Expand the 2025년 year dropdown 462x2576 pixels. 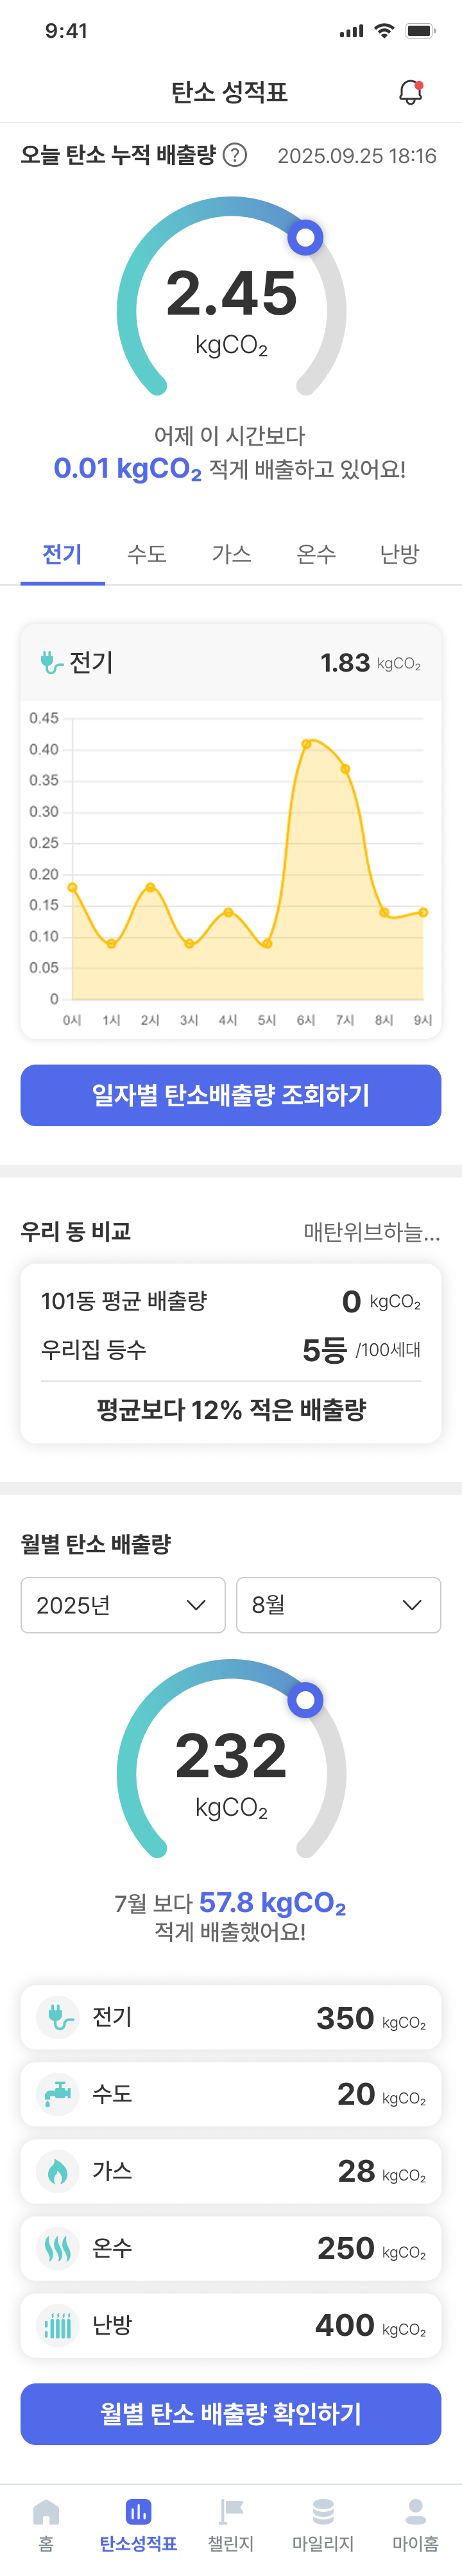123,1605
